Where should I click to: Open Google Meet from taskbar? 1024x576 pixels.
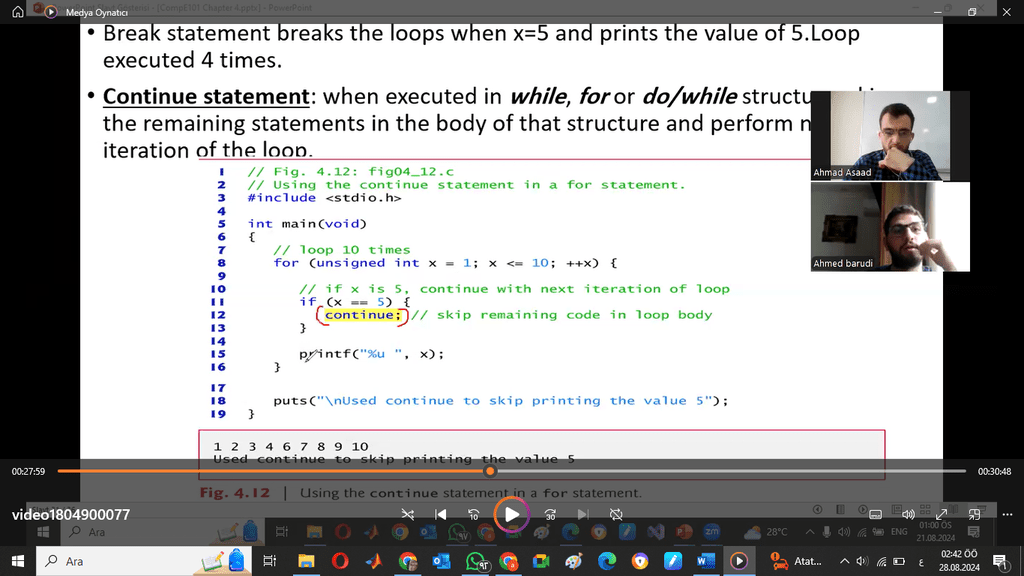pos(541,561)
